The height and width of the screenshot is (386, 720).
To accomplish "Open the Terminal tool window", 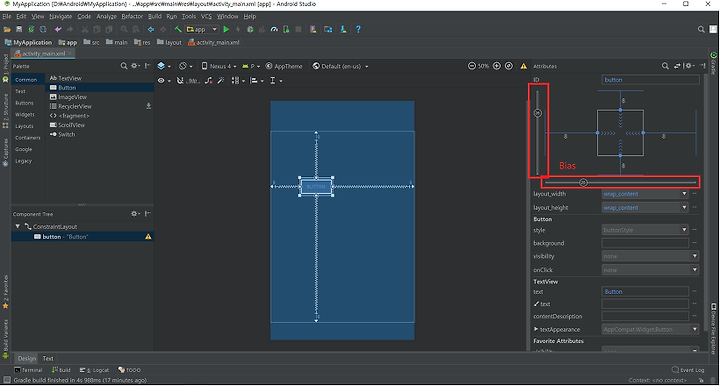I will [28, 370].
